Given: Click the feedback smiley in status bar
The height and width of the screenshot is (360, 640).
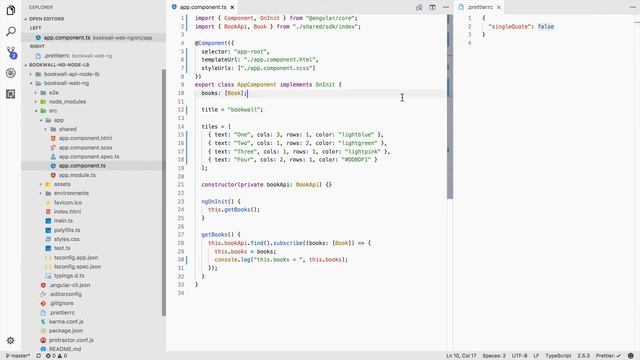Looking at the screenshot, I should 631,356.
